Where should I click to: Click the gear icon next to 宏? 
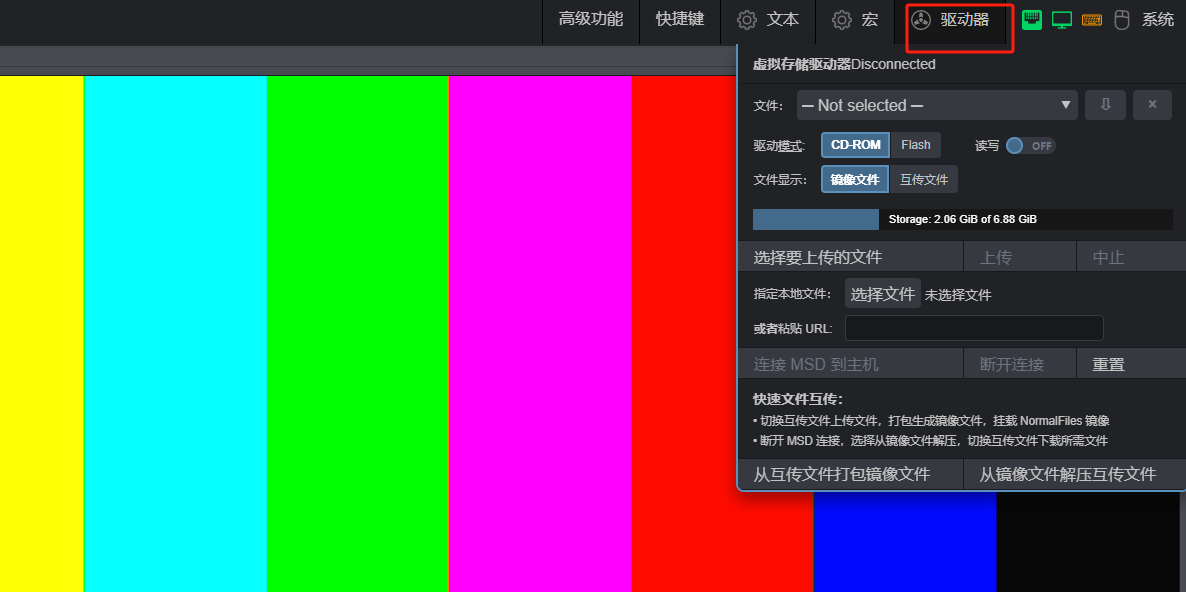[842, 20]
